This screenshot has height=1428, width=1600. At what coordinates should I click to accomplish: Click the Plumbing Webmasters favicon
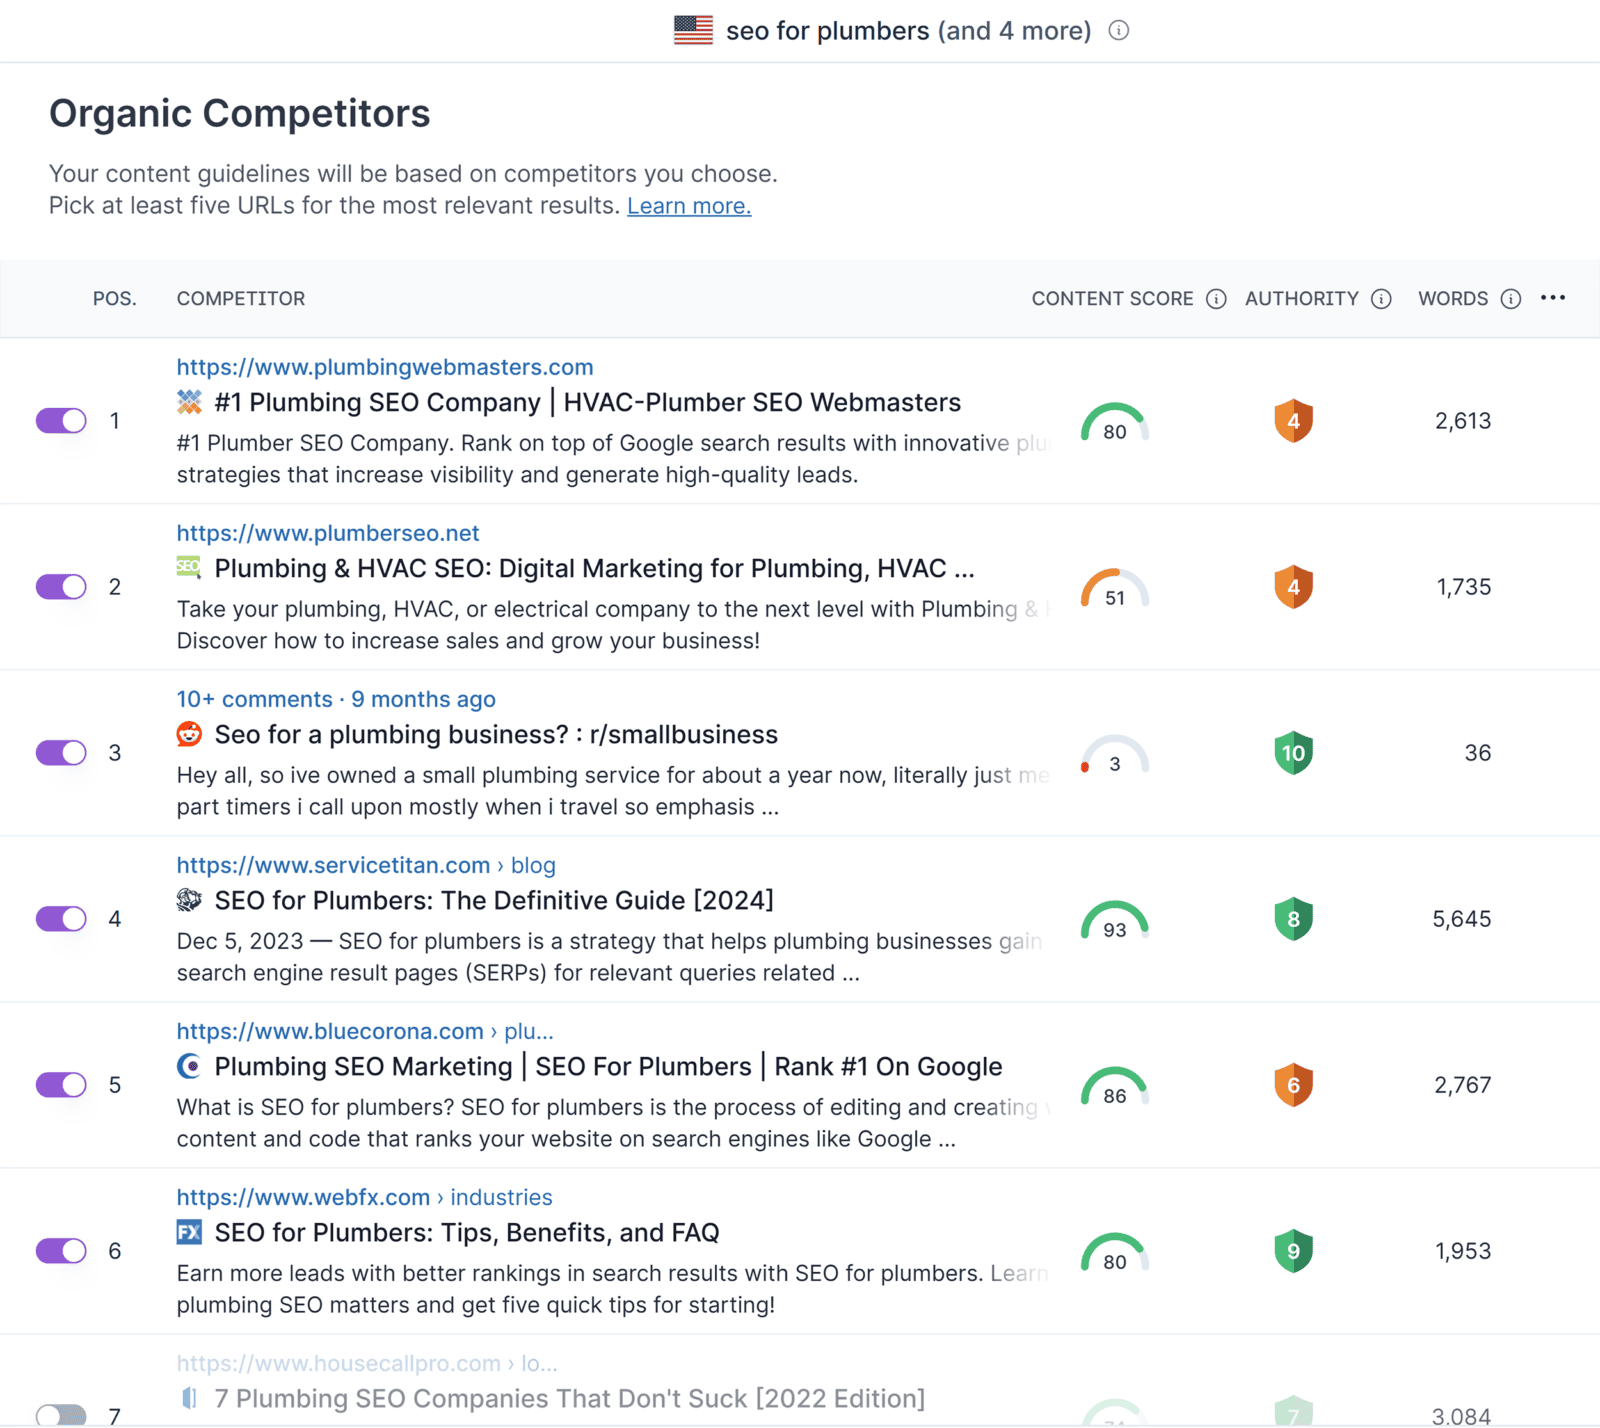click(x=189, y=402)
